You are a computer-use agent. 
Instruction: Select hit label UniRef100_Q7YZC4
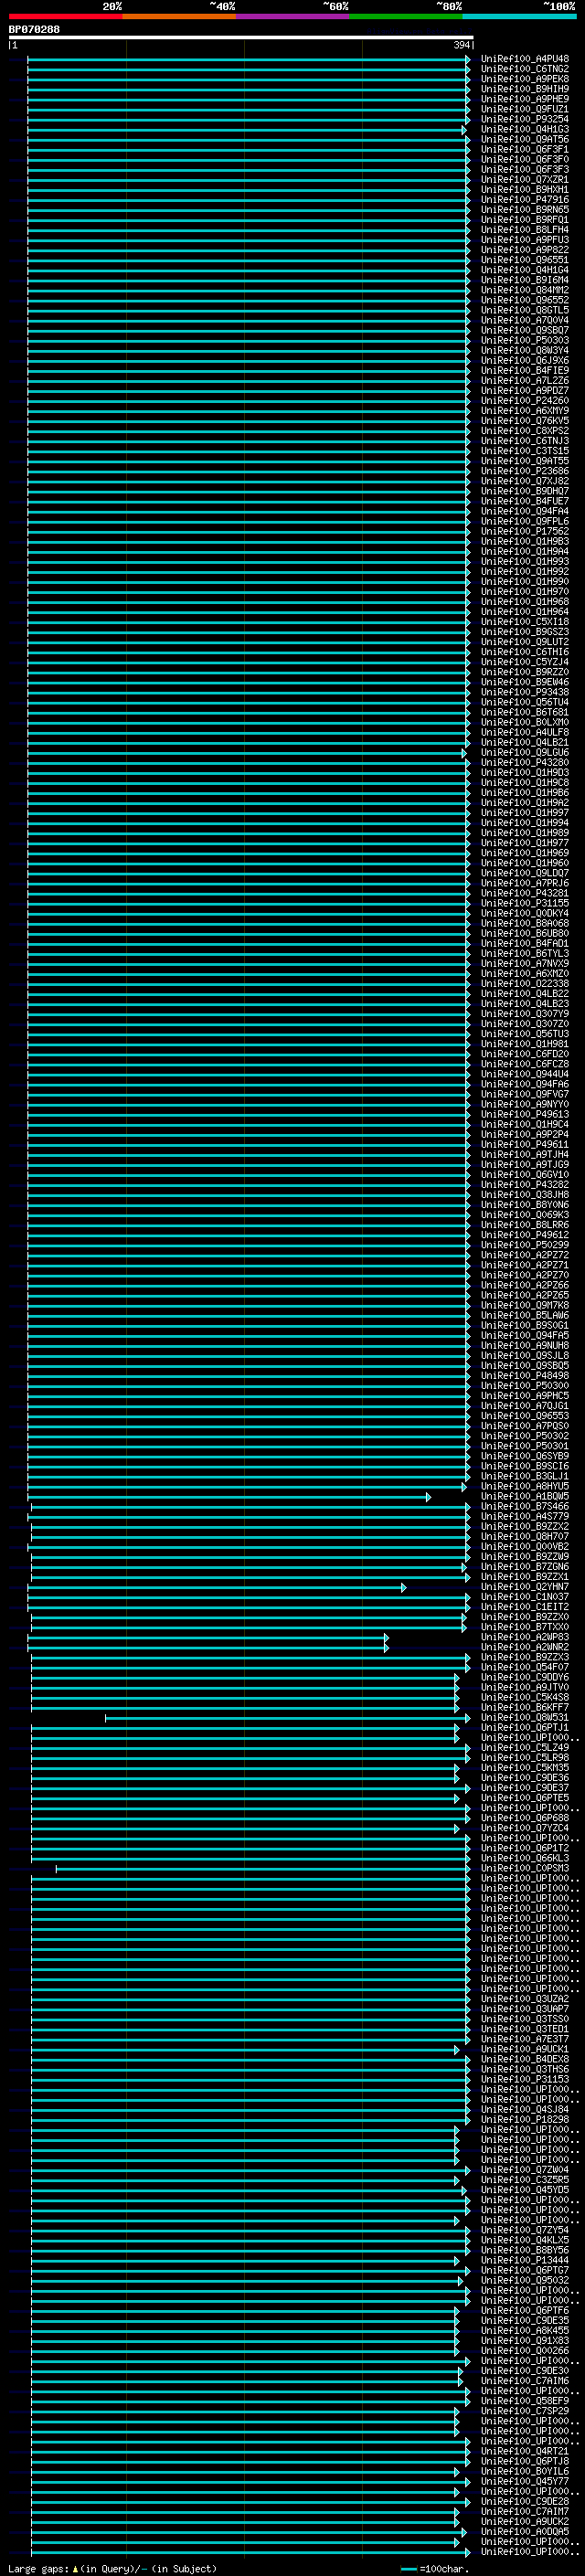click(x=524, y=1829)
